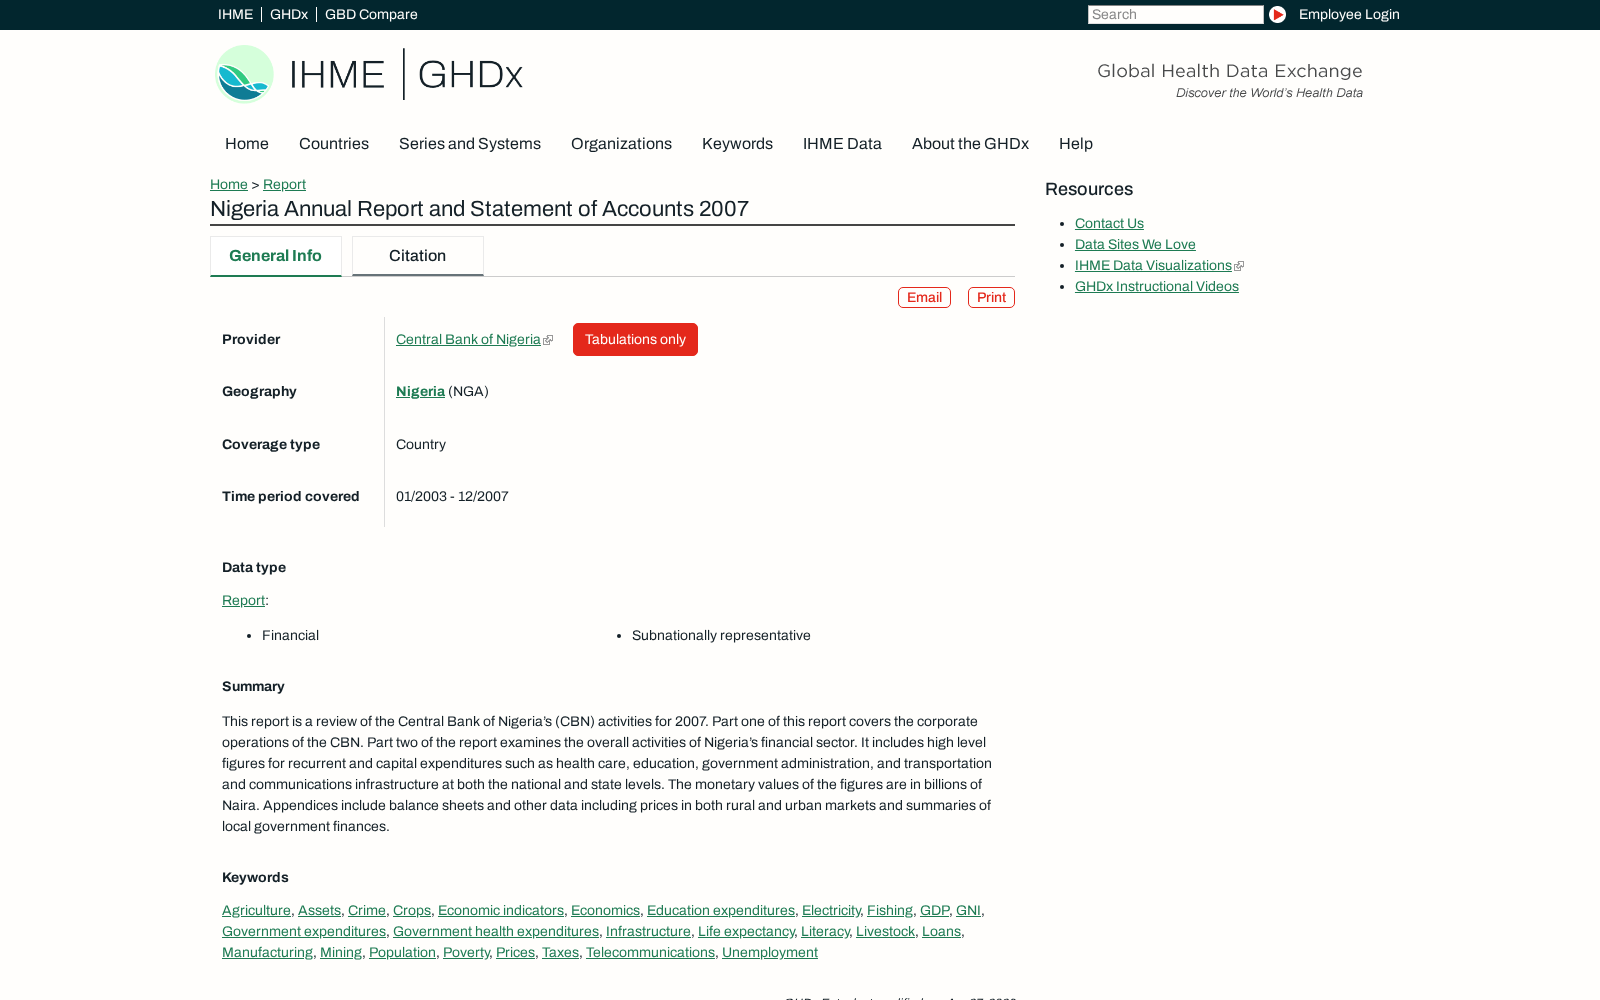This screenshot has width=1600, height=1000.
Task: Open Employee Login
Action: (1349, 15)
